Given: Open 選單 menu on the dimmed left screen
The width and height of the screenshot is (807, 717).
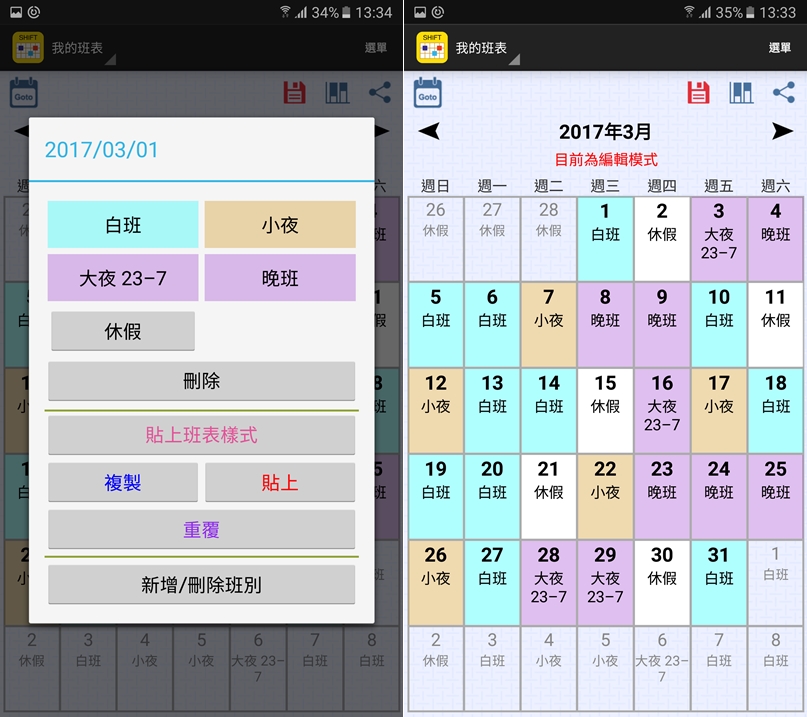Looking at the screenshot, I should click(x=376, y=48).
